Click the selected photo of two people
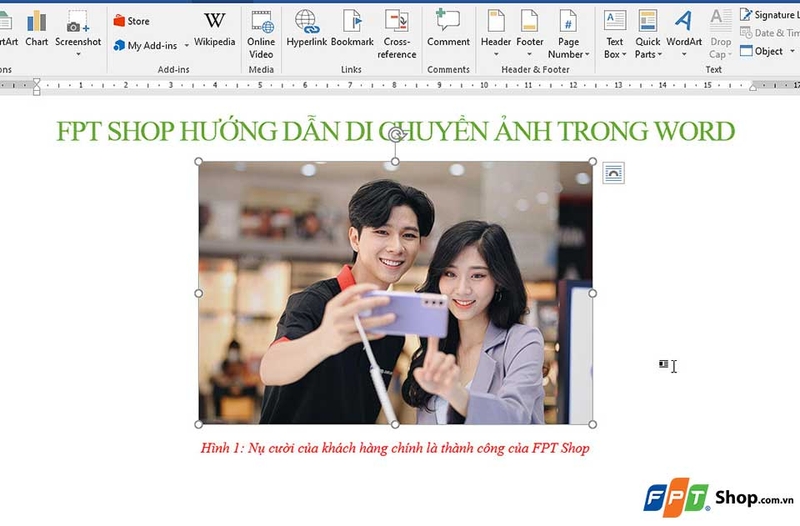This screenshot has width=800, height=526. click(395, 293)
